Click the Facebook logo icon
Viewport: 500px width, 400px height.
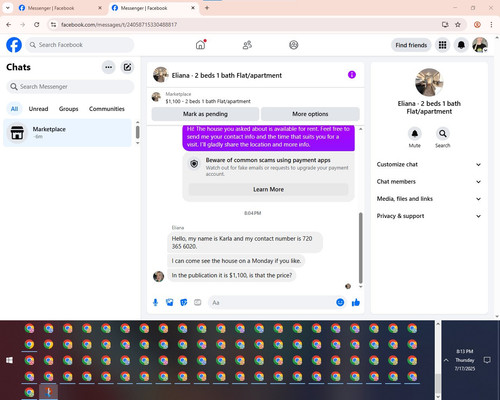pos(14,45)
